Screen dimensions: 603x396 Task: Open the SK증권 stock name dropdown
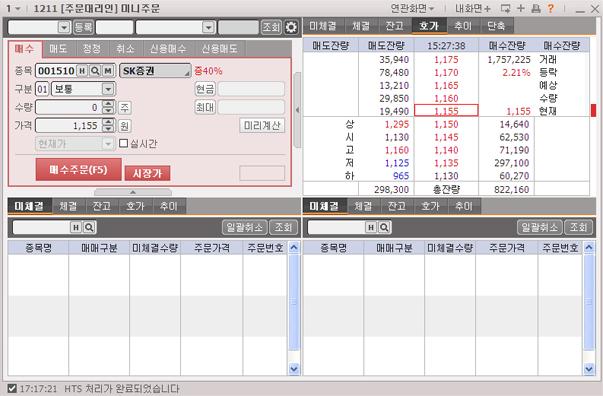[x=155, y=71]
